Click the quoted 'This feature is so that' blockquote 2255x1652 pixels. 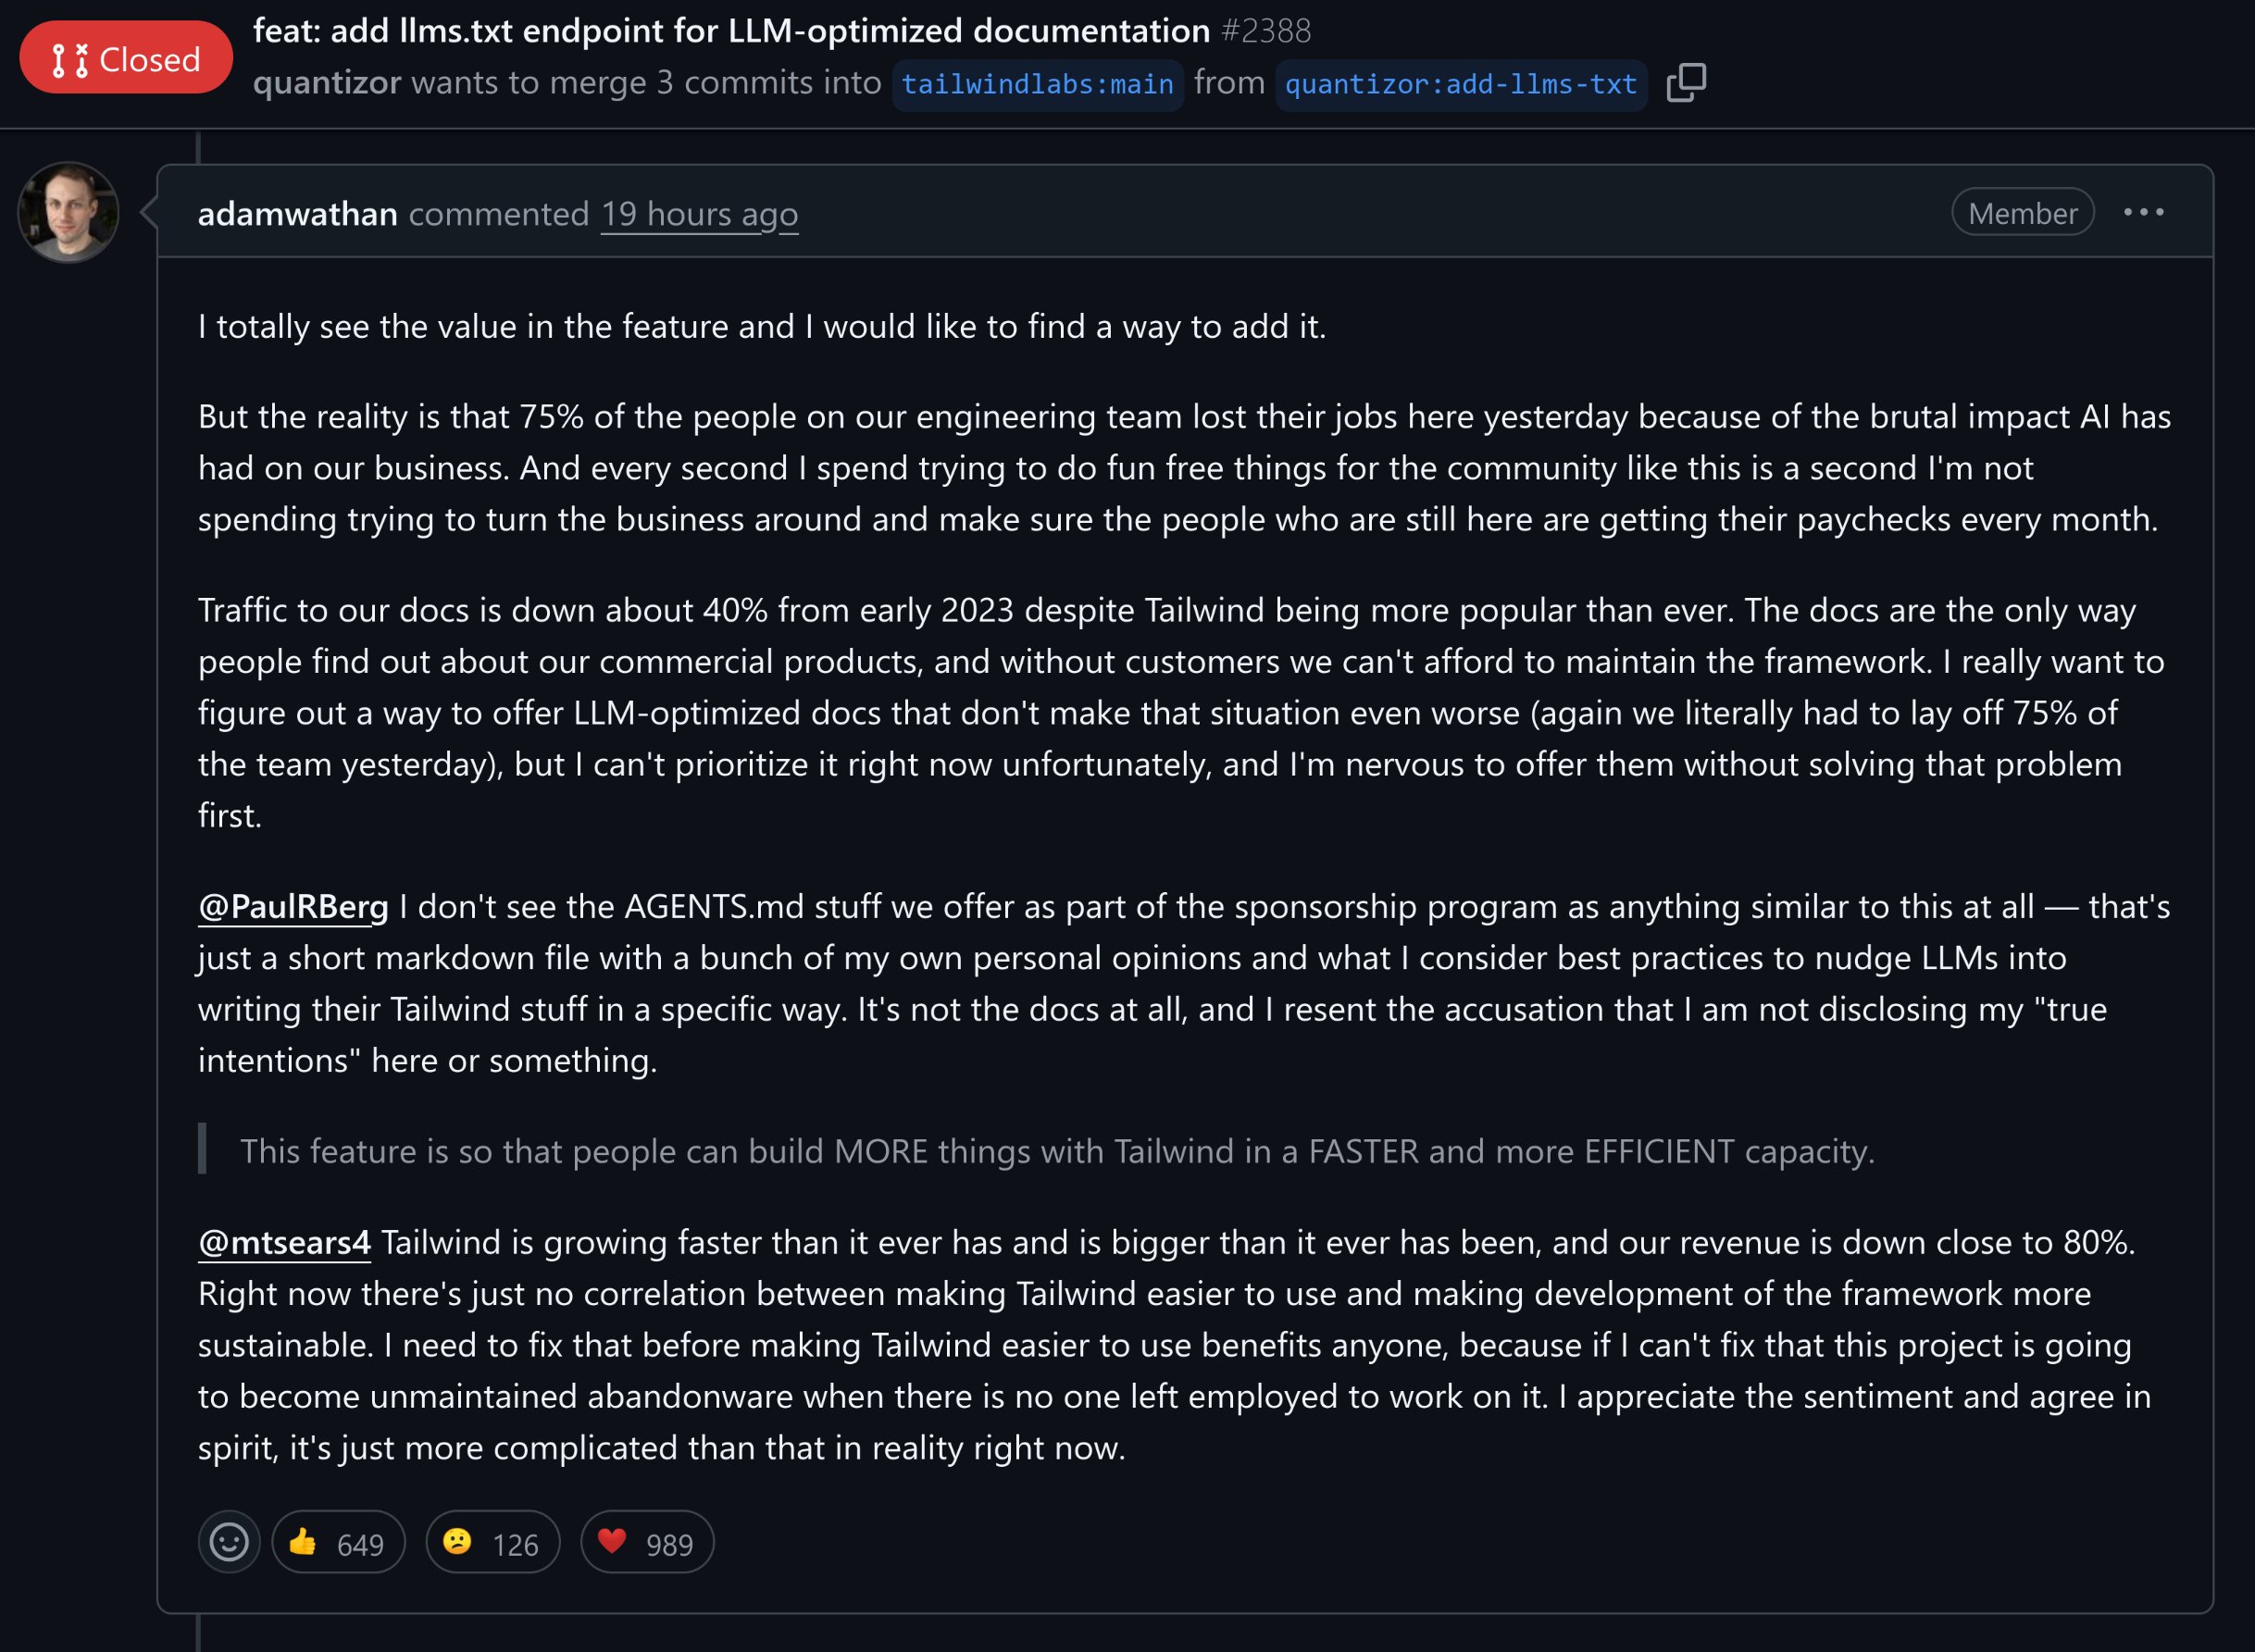[1056, 1152]
